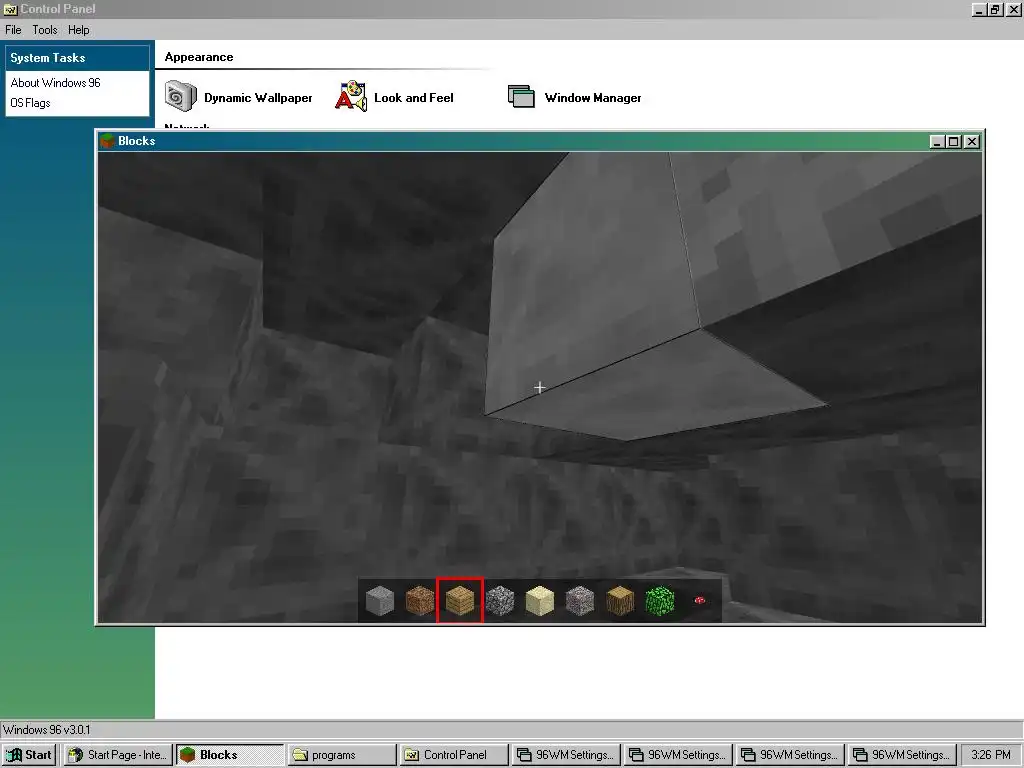Open the File menu in Control Panel
The width and height of the screenshot is (1024, 768).
(13, 30)
